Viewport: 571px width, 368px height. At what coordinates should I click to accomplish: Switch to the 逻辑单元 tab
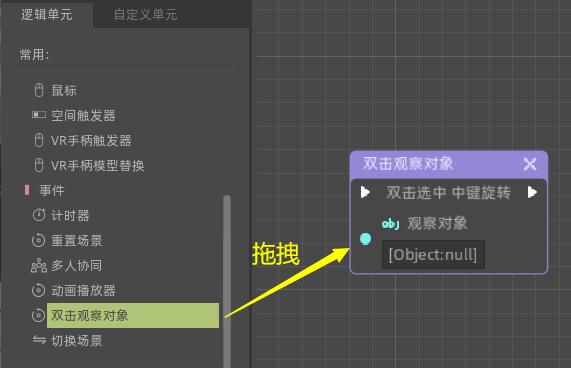(x=47, y=15)
